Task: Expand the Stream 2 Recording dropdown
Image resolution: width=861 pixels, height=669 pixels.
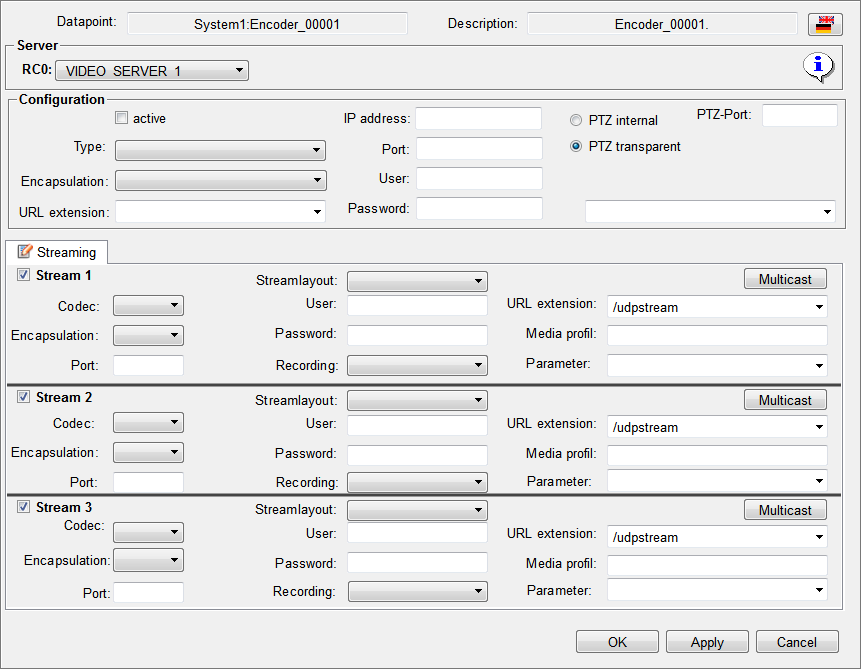Action: (x=417, y=483)
